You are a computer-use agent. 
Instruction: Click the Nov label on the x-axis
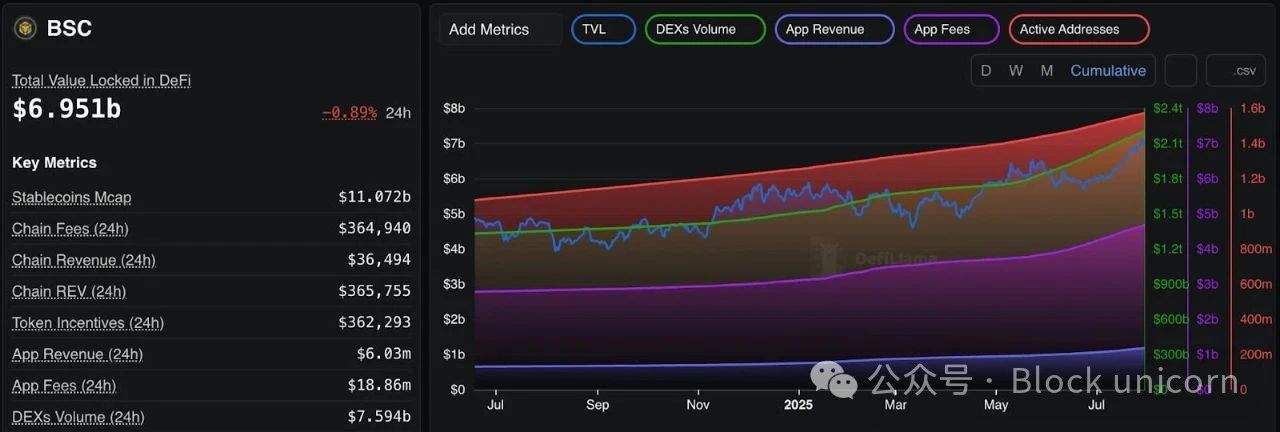698,405
